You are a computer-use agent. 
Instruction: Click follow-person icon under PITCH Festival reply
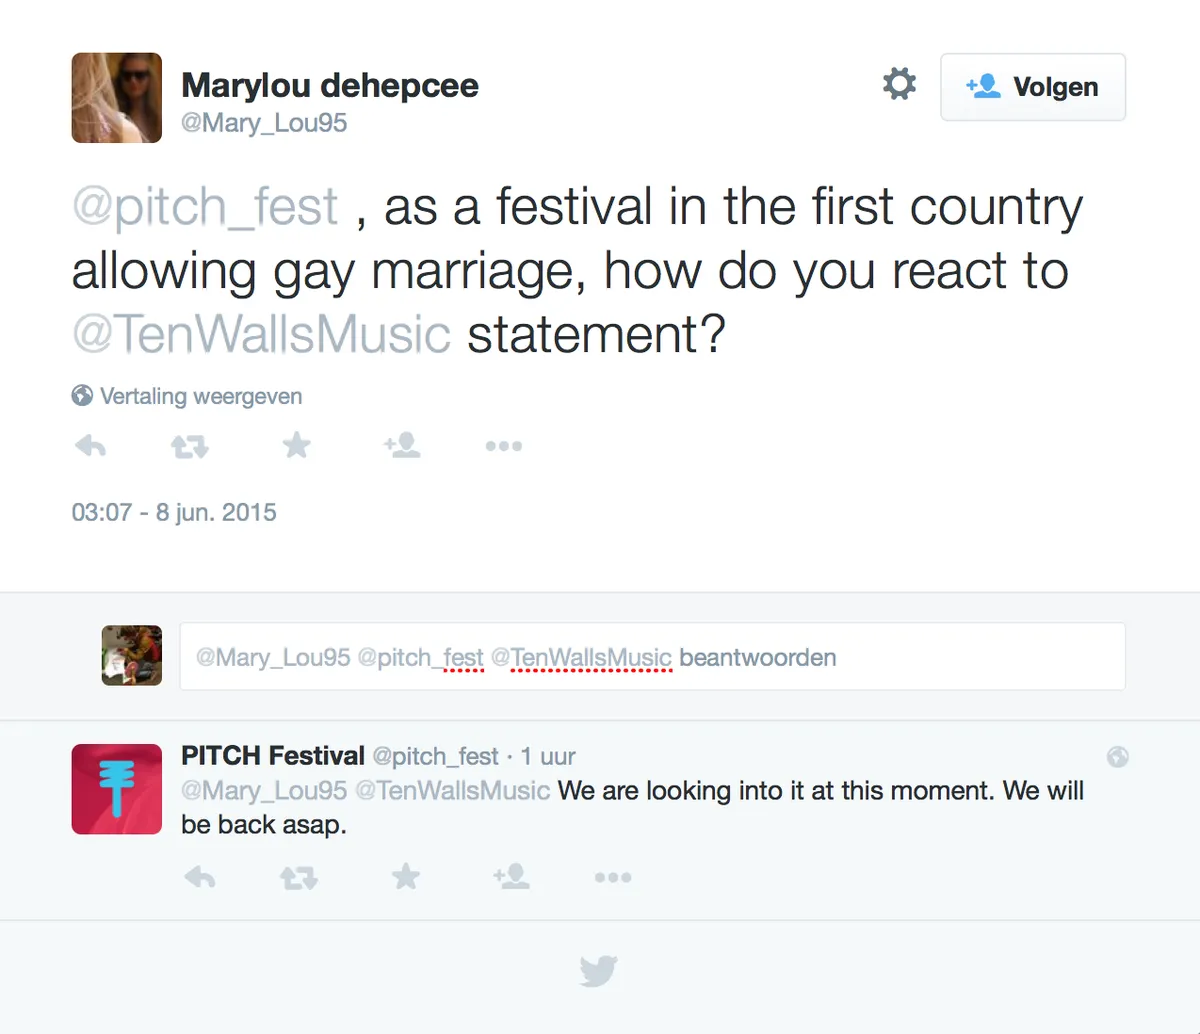(x=511, y=877)
